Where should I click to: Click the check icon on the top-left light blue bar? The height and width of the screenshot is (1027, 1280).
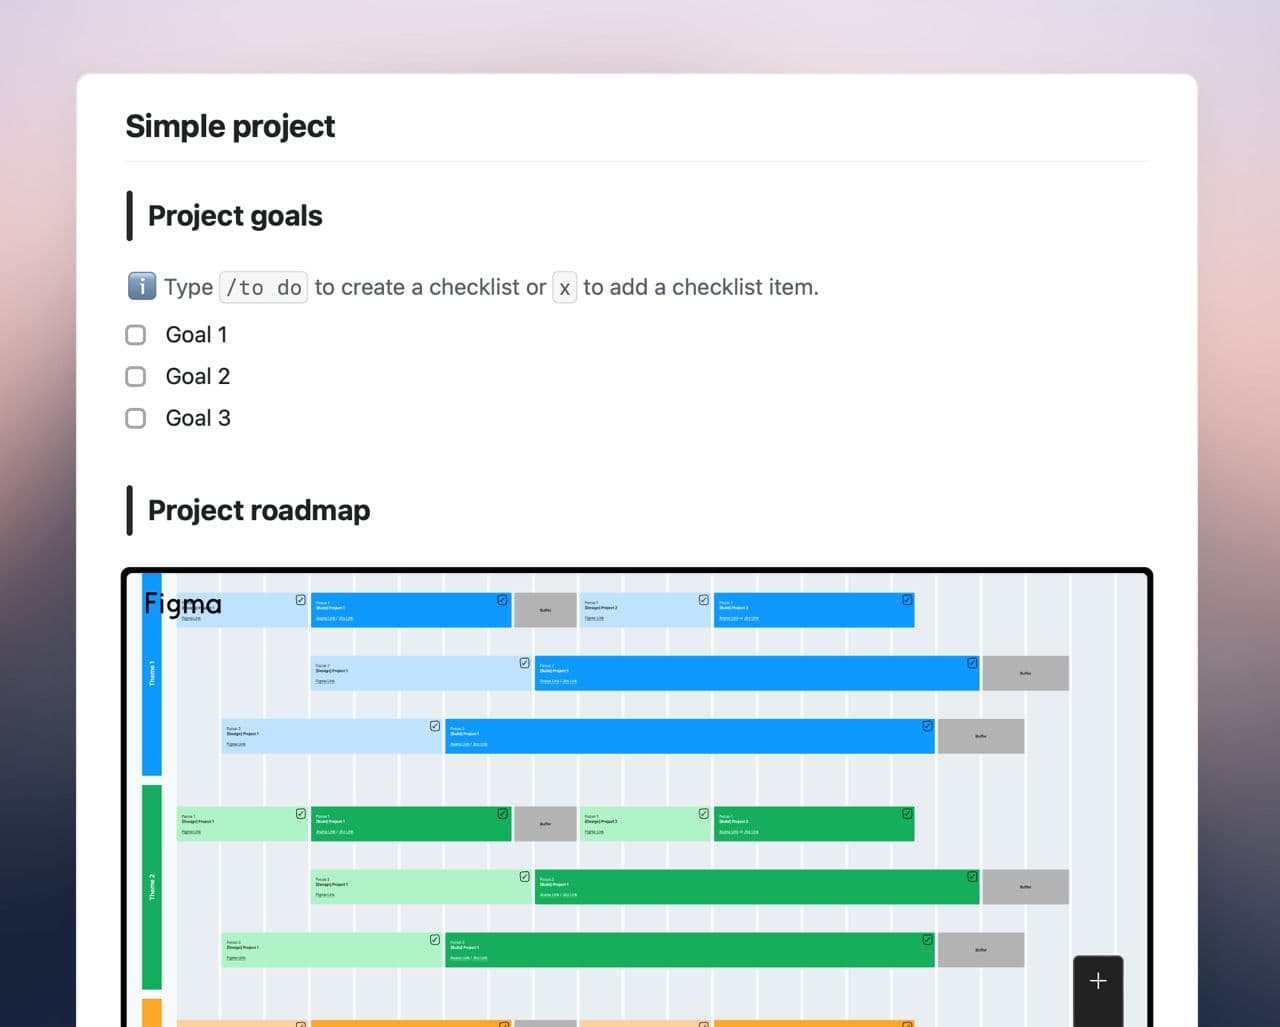point(300,600)
